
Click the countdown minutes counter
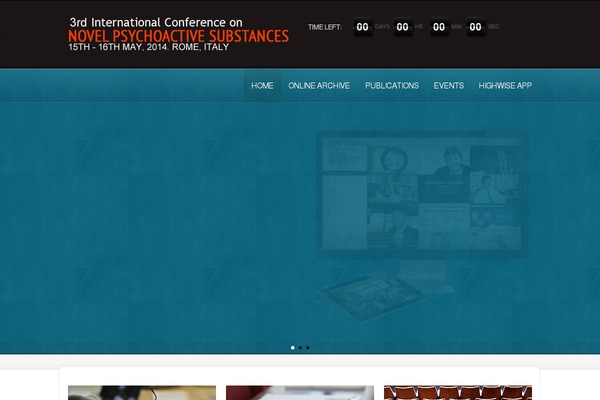pyautogui.click(x=438, y=27)
